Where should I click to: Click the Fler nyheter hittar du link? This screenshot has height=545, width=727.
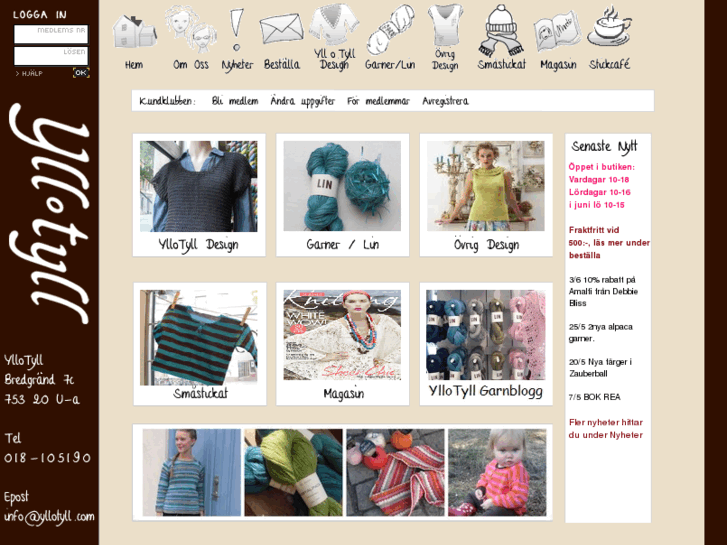coord(606,429)
